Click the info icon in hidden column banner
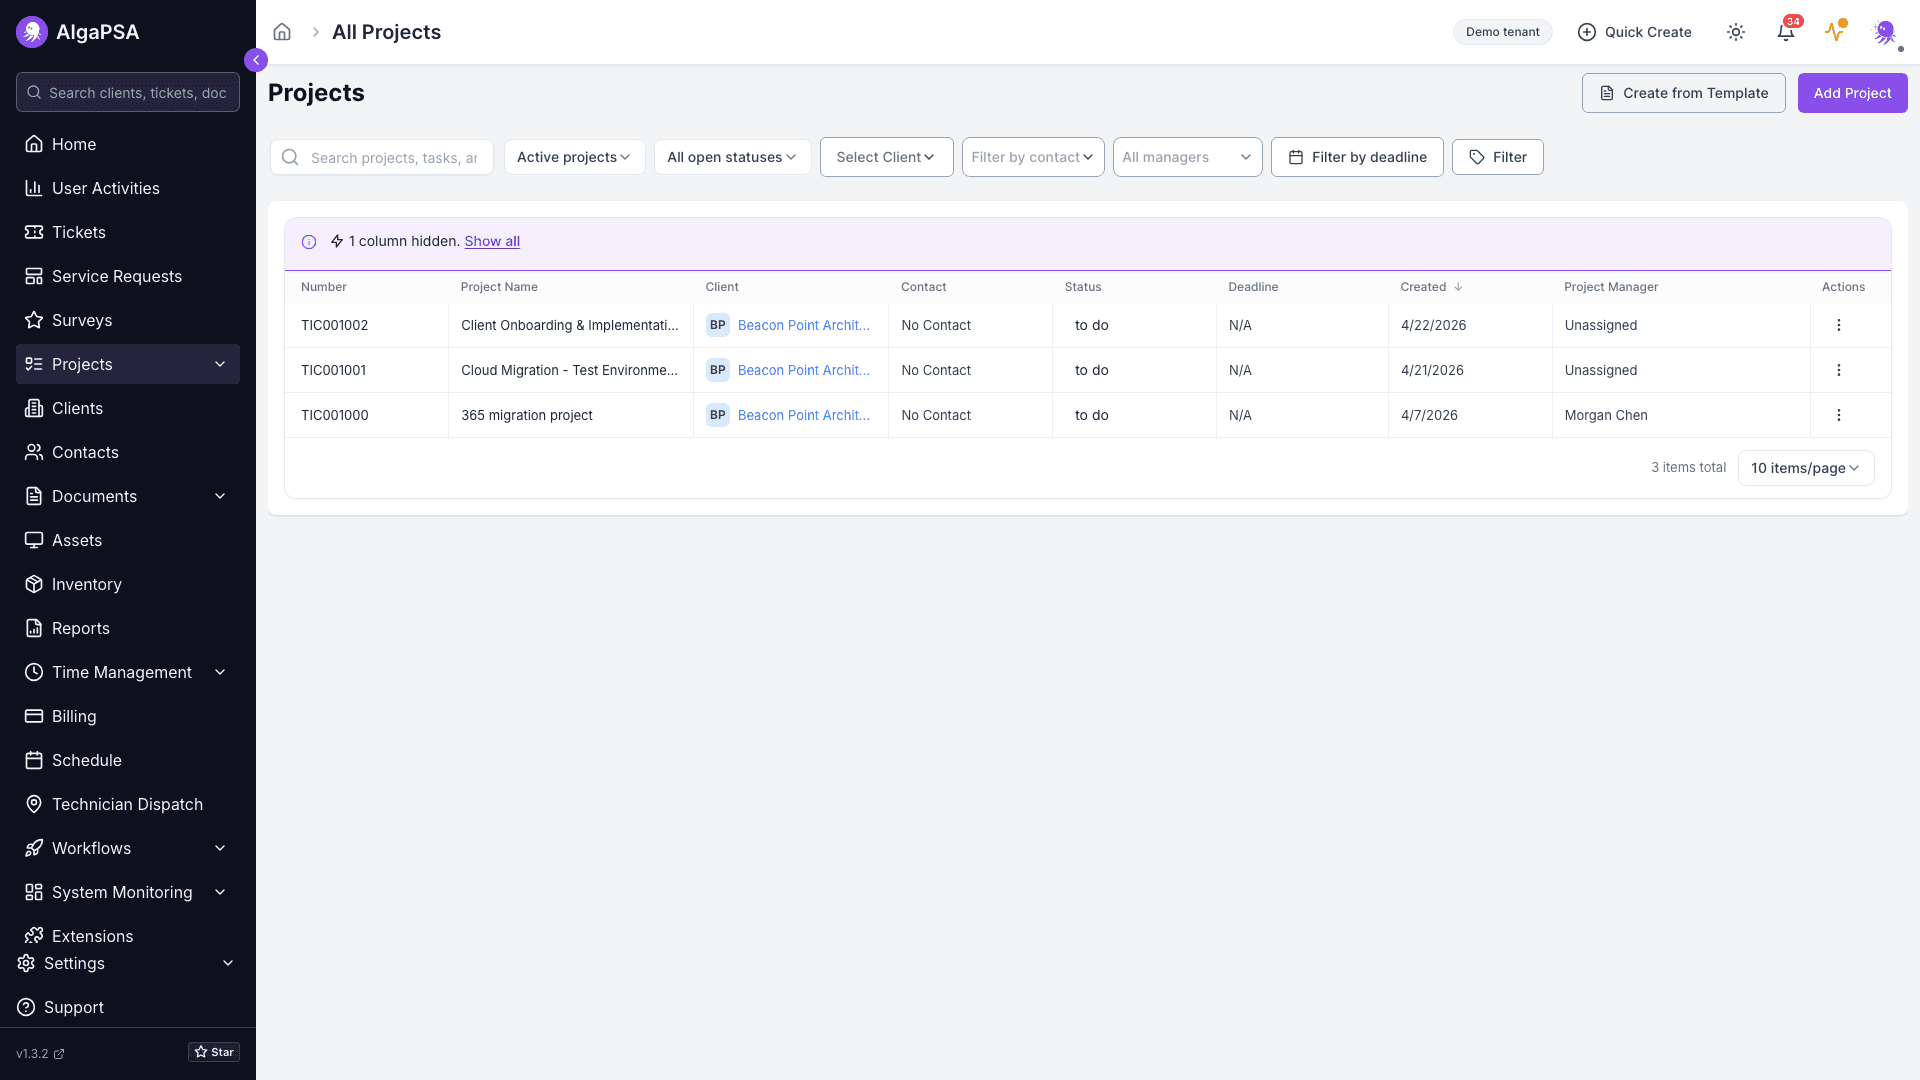The height and width of the screenshot is (1080, 1920). tap(309, 242)
